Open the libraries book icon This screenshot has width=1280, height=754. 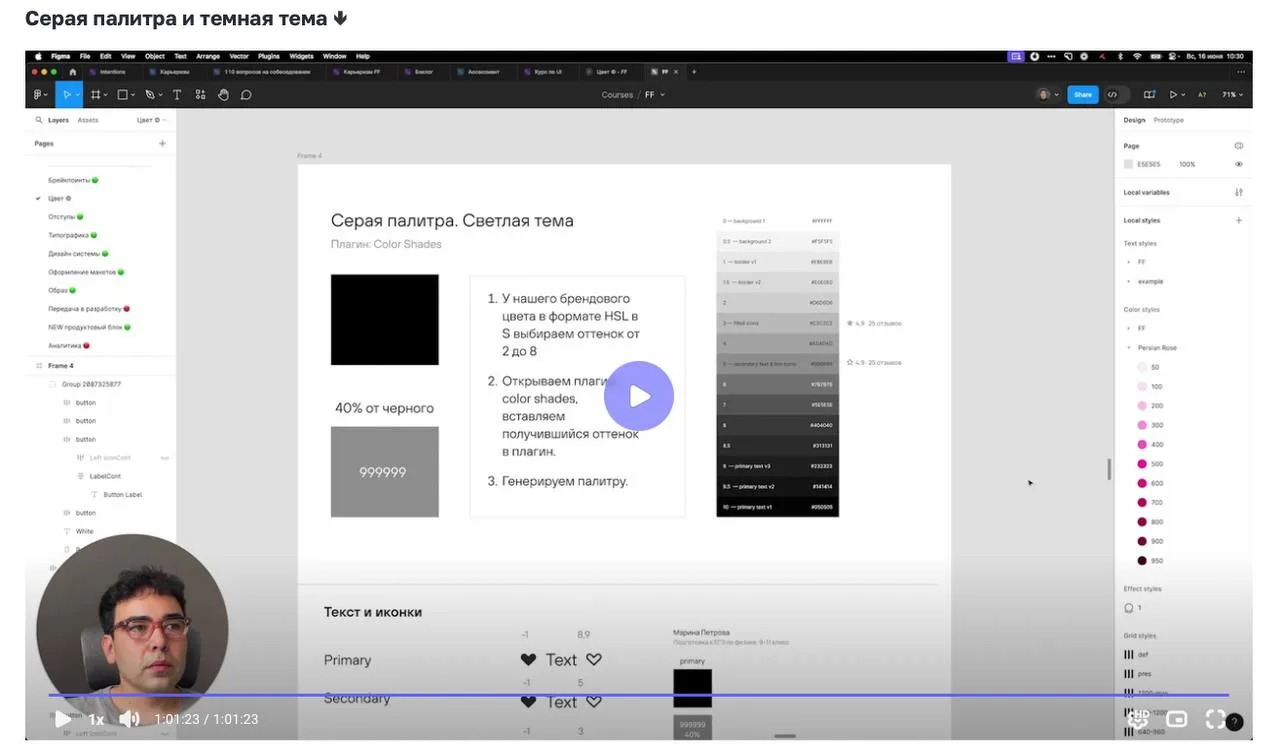(1149, 94)
